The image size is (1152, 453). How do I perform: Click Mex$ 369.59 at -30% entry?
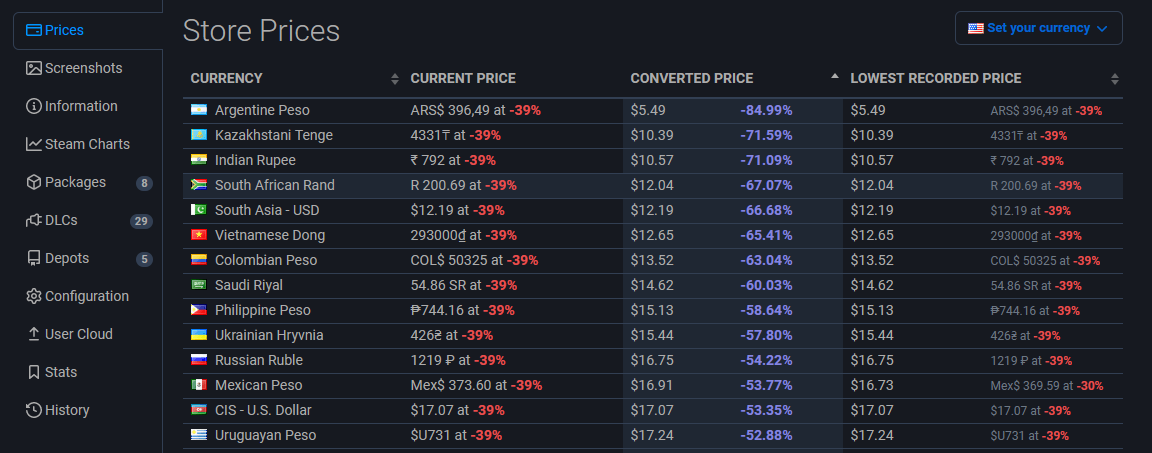[x=1047, y=385]
